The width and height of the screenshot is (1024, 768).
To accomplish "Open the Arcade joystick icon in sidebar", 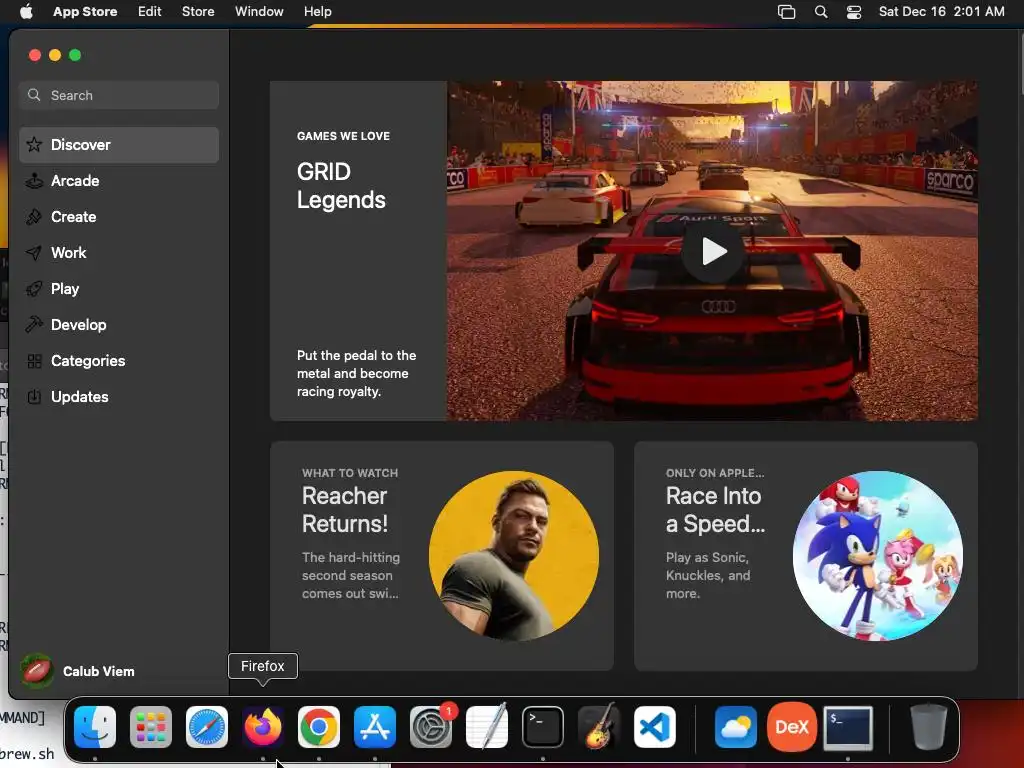I will pos(34,181).
